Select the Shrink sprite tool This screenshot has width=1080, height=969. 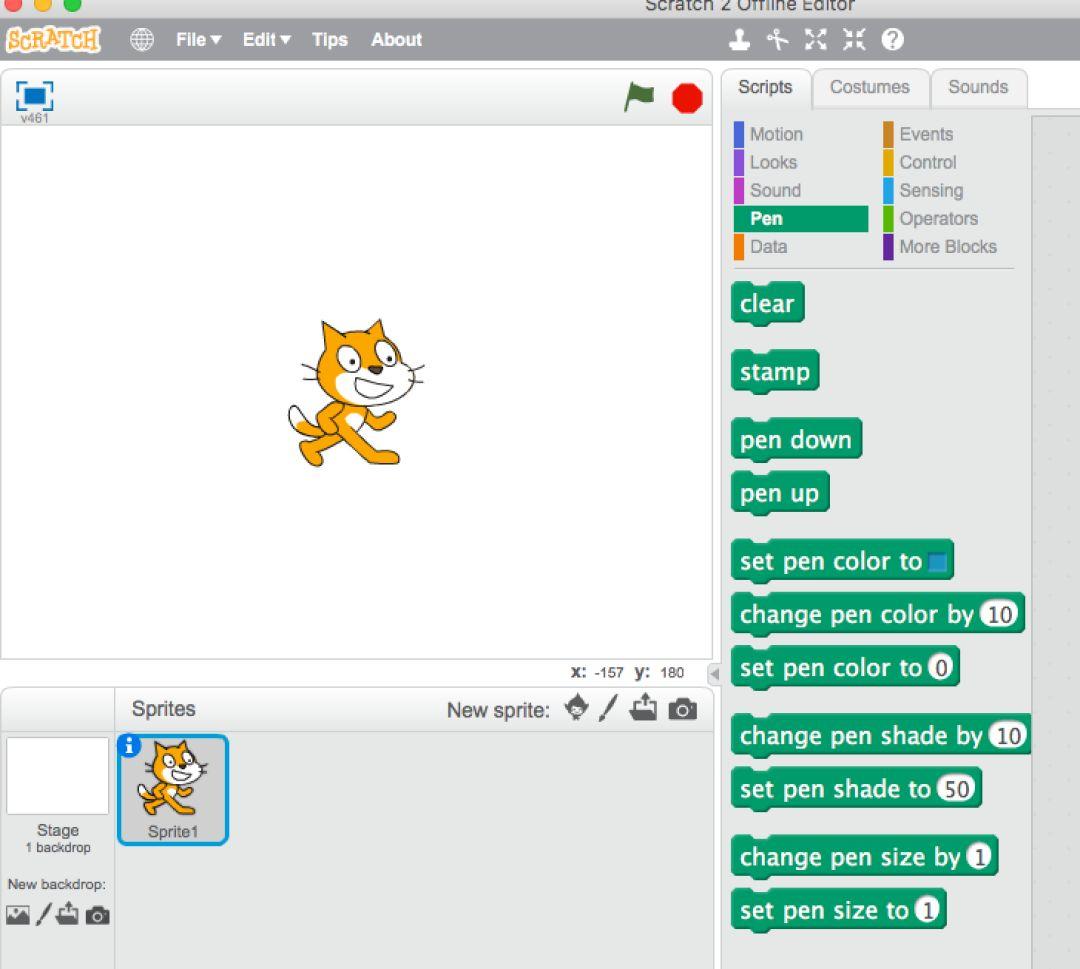click(854, 39)
